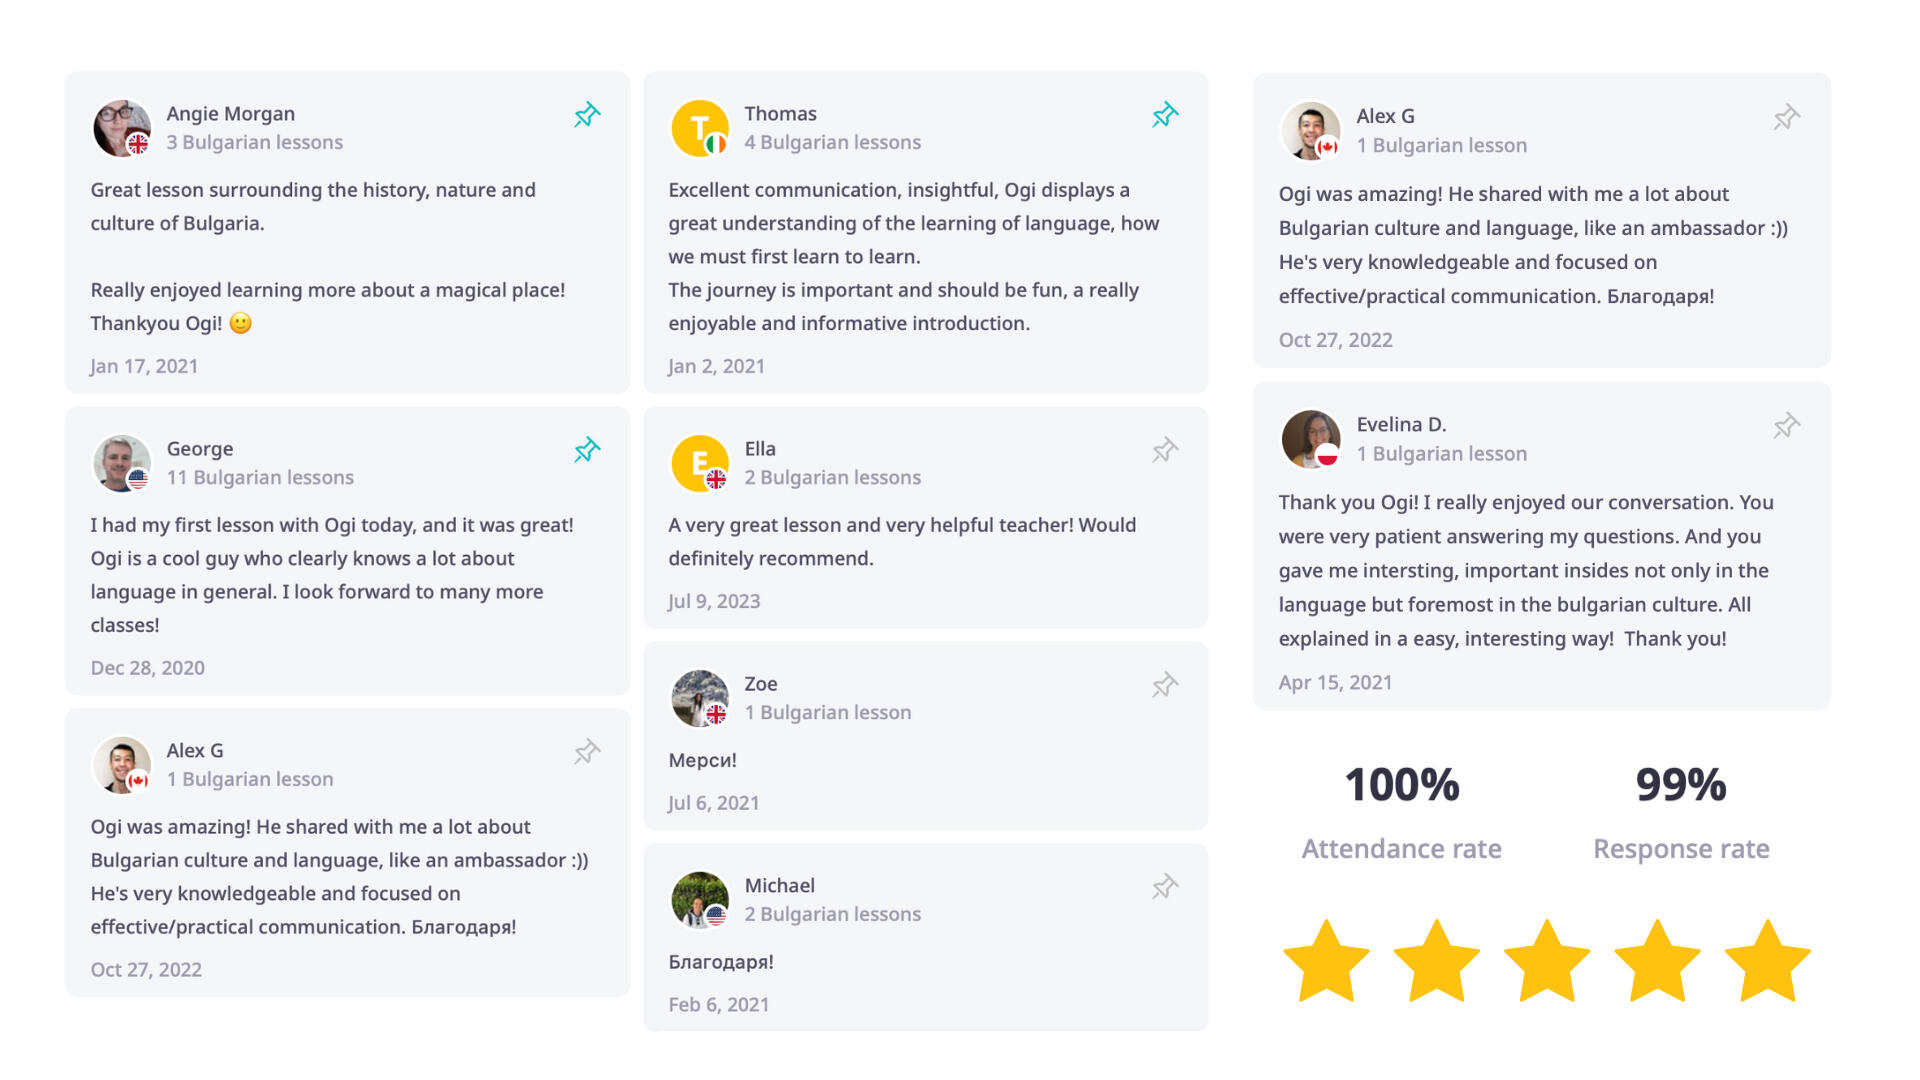Open Zoe's profile picture
Screen dimensions: 1920x1080
pyautogui.click(x=700, y=698)
